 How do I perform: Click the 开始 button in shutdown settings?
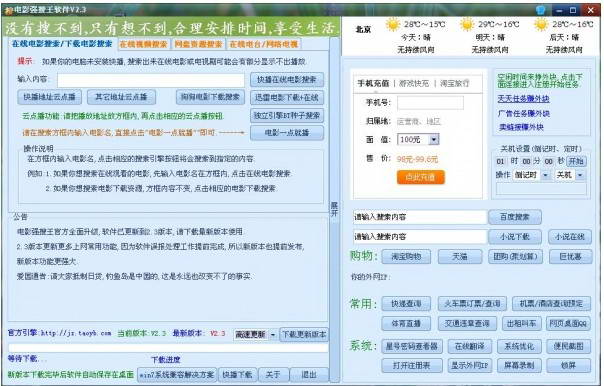pos(576,161)
